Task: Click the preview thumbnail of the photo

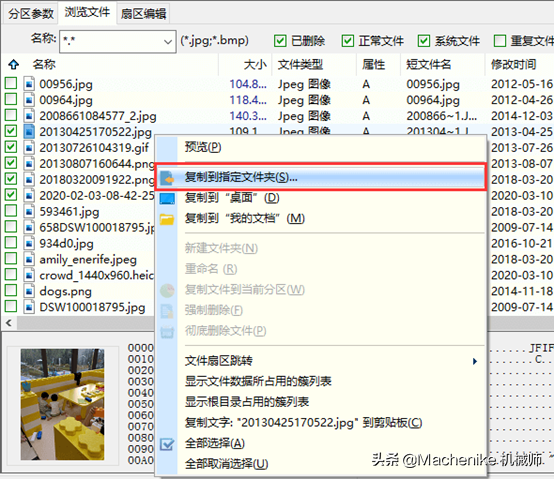Action: [x=63, y=404]
